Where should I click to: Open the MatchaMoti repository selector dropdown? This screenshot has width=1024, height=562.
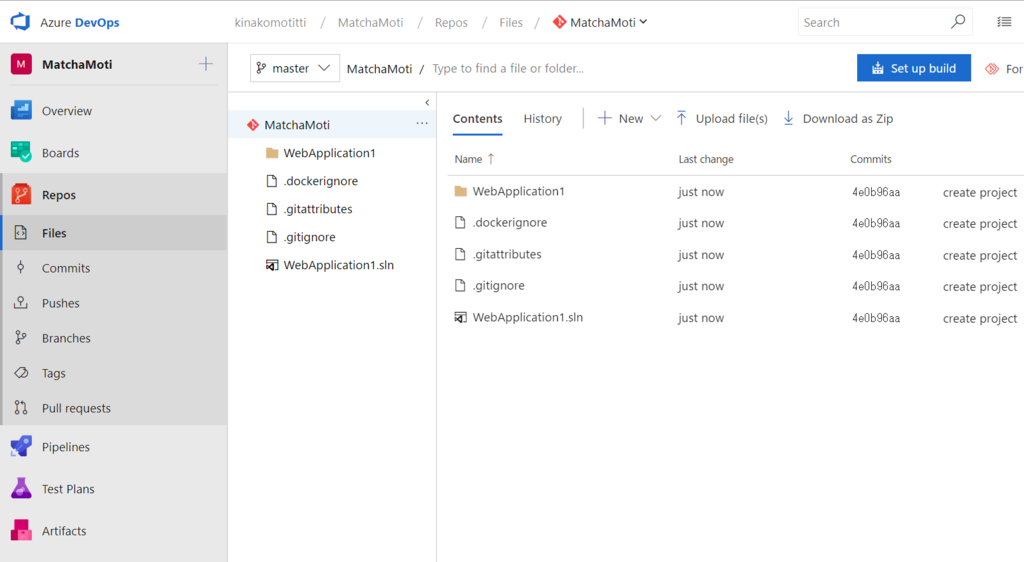click(x=600, y=22)
